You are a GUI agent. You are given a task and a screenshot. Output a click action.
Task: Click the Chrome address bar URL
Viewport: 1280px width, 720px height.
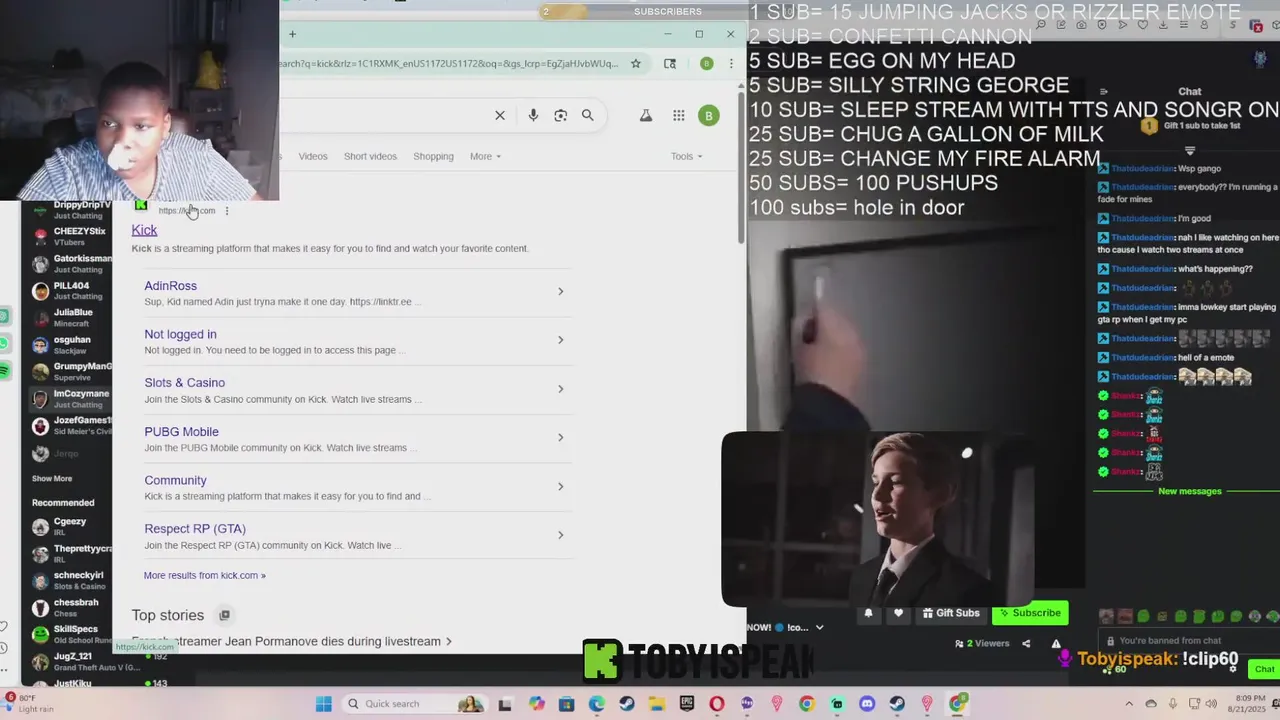click(x=450, y=63)
